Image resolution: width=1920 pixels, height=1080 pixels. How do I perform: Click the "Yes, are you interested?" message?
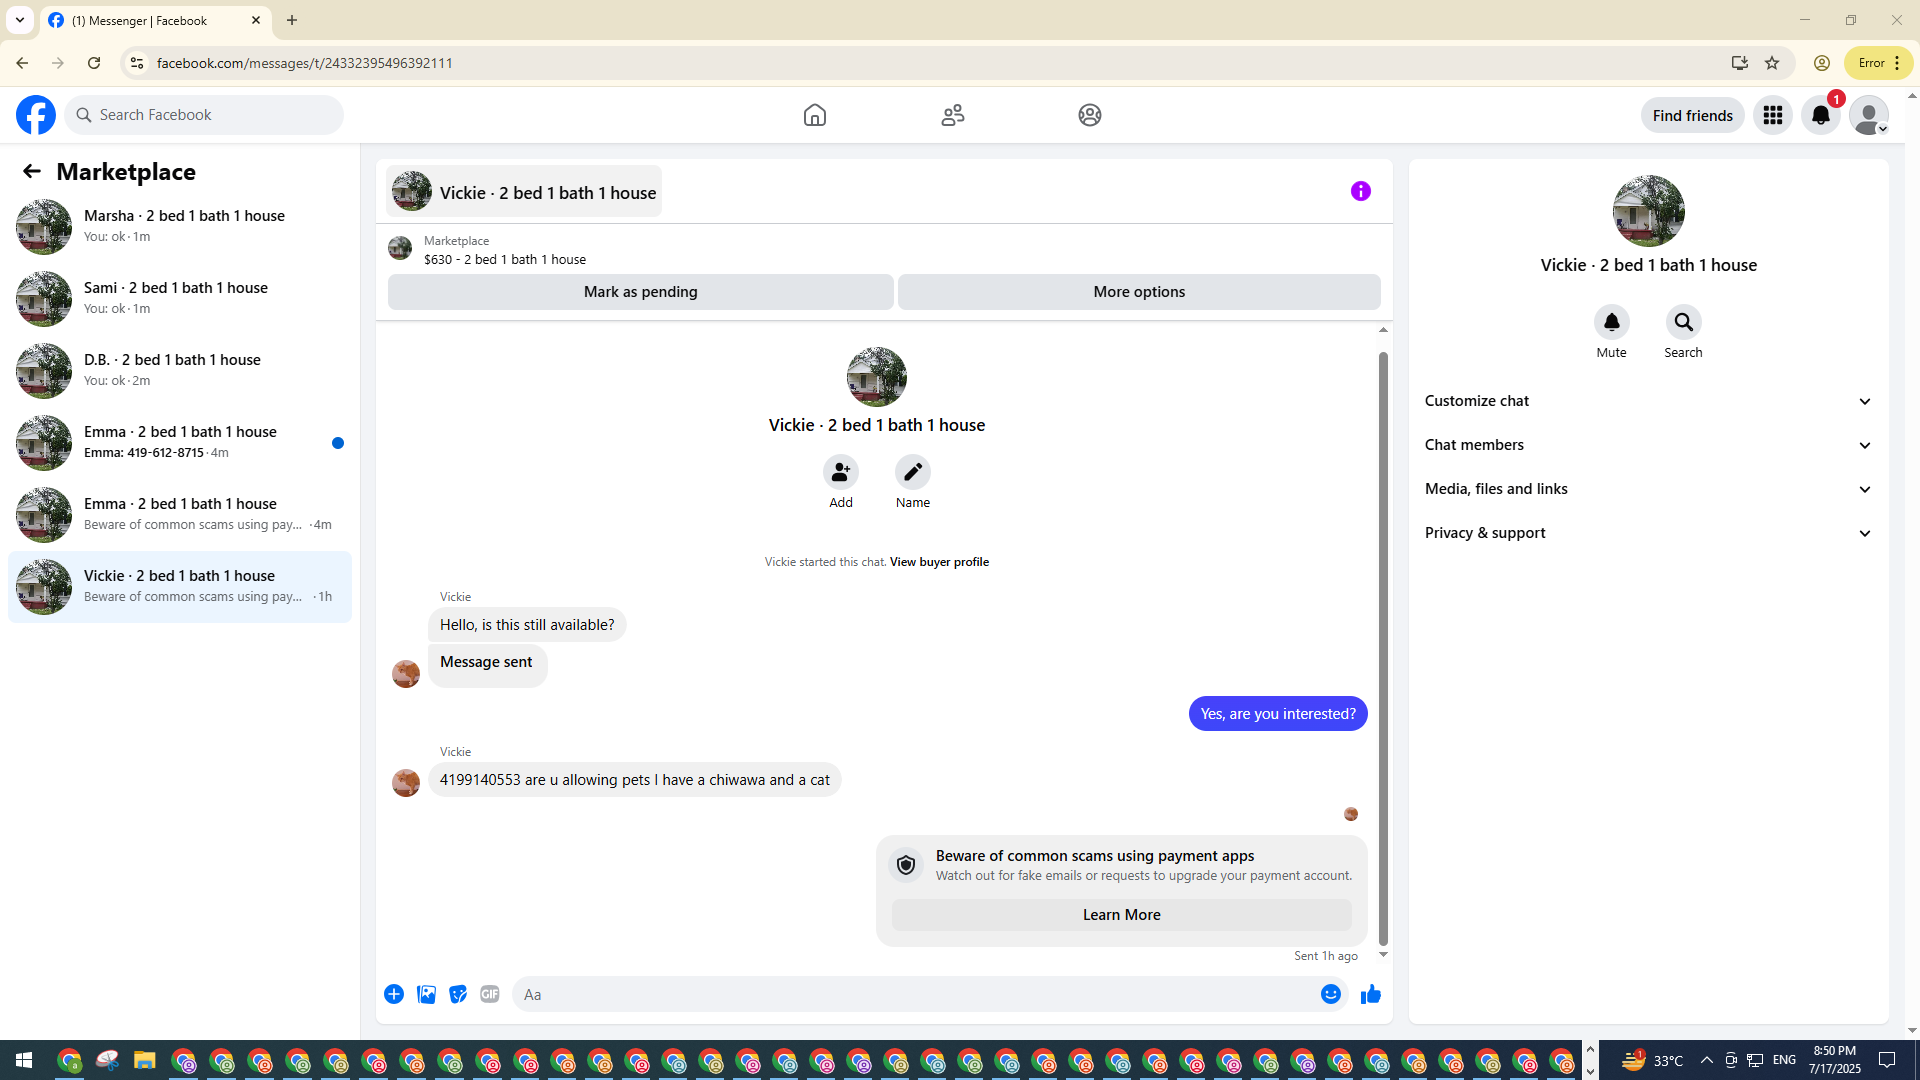coord(1278,714)
